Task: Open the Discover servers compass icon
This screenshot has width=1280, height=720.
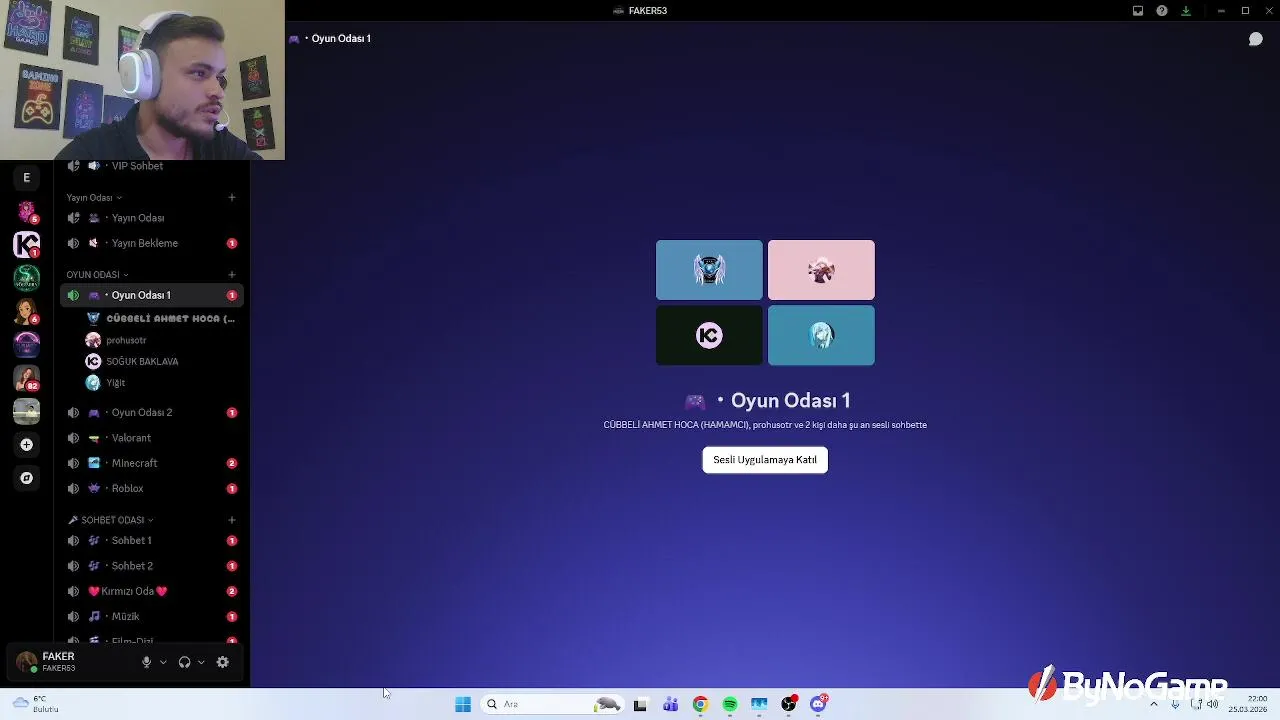Action: tap(27, 478)
